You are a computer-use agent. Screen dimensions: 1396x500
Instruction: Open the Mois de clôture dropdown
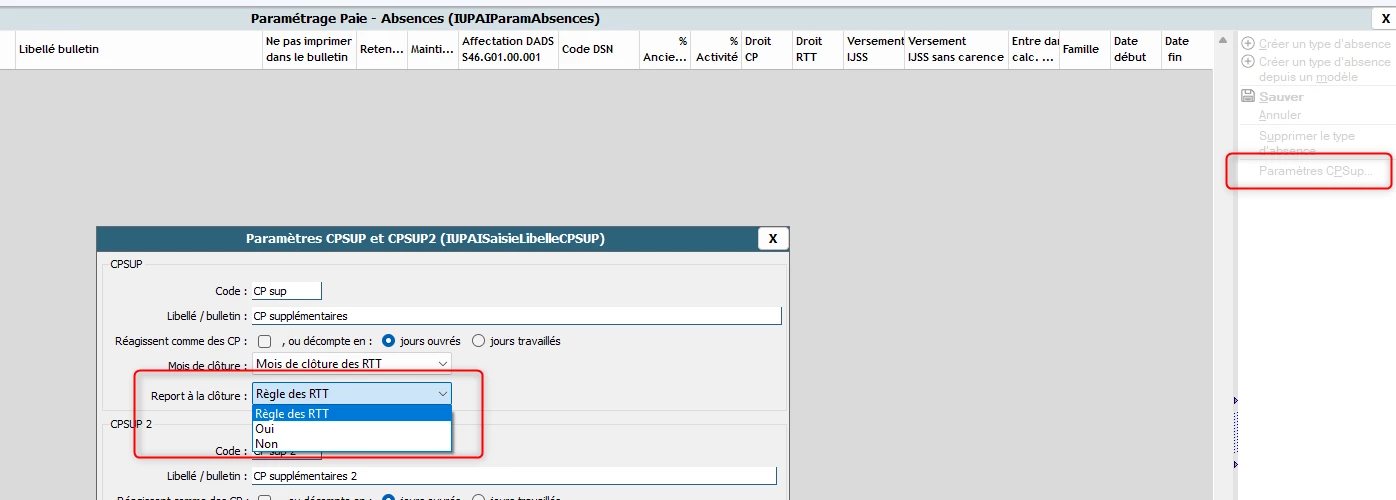pyautogui.click(x=351, y=363)
